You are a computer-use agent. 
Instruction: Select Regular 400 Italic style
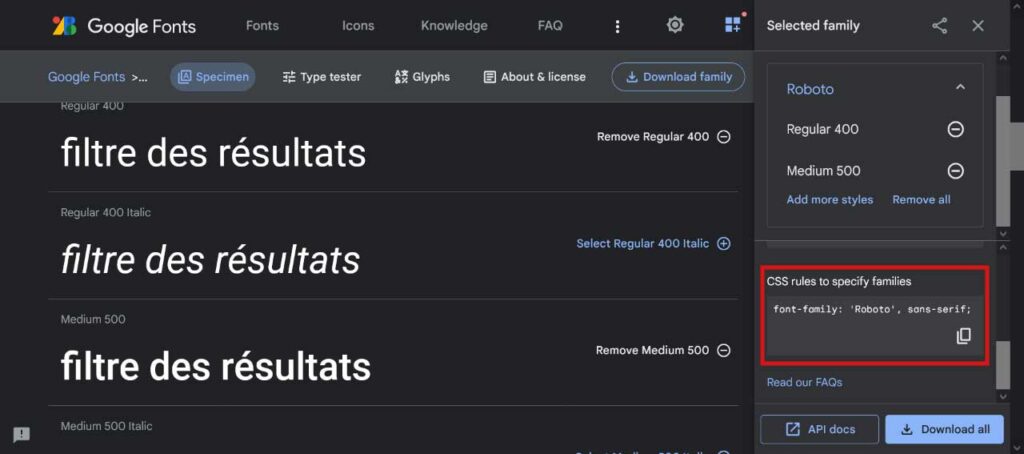tap(653, 244)
